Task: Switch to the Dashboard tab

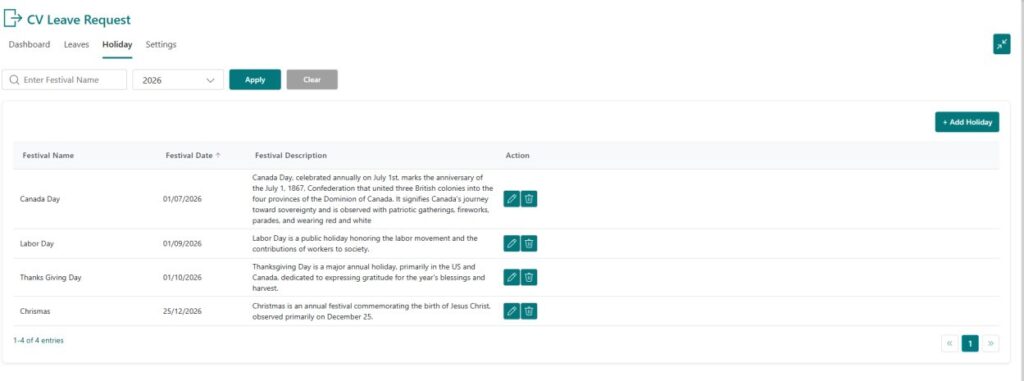Action: pos(29,44)
